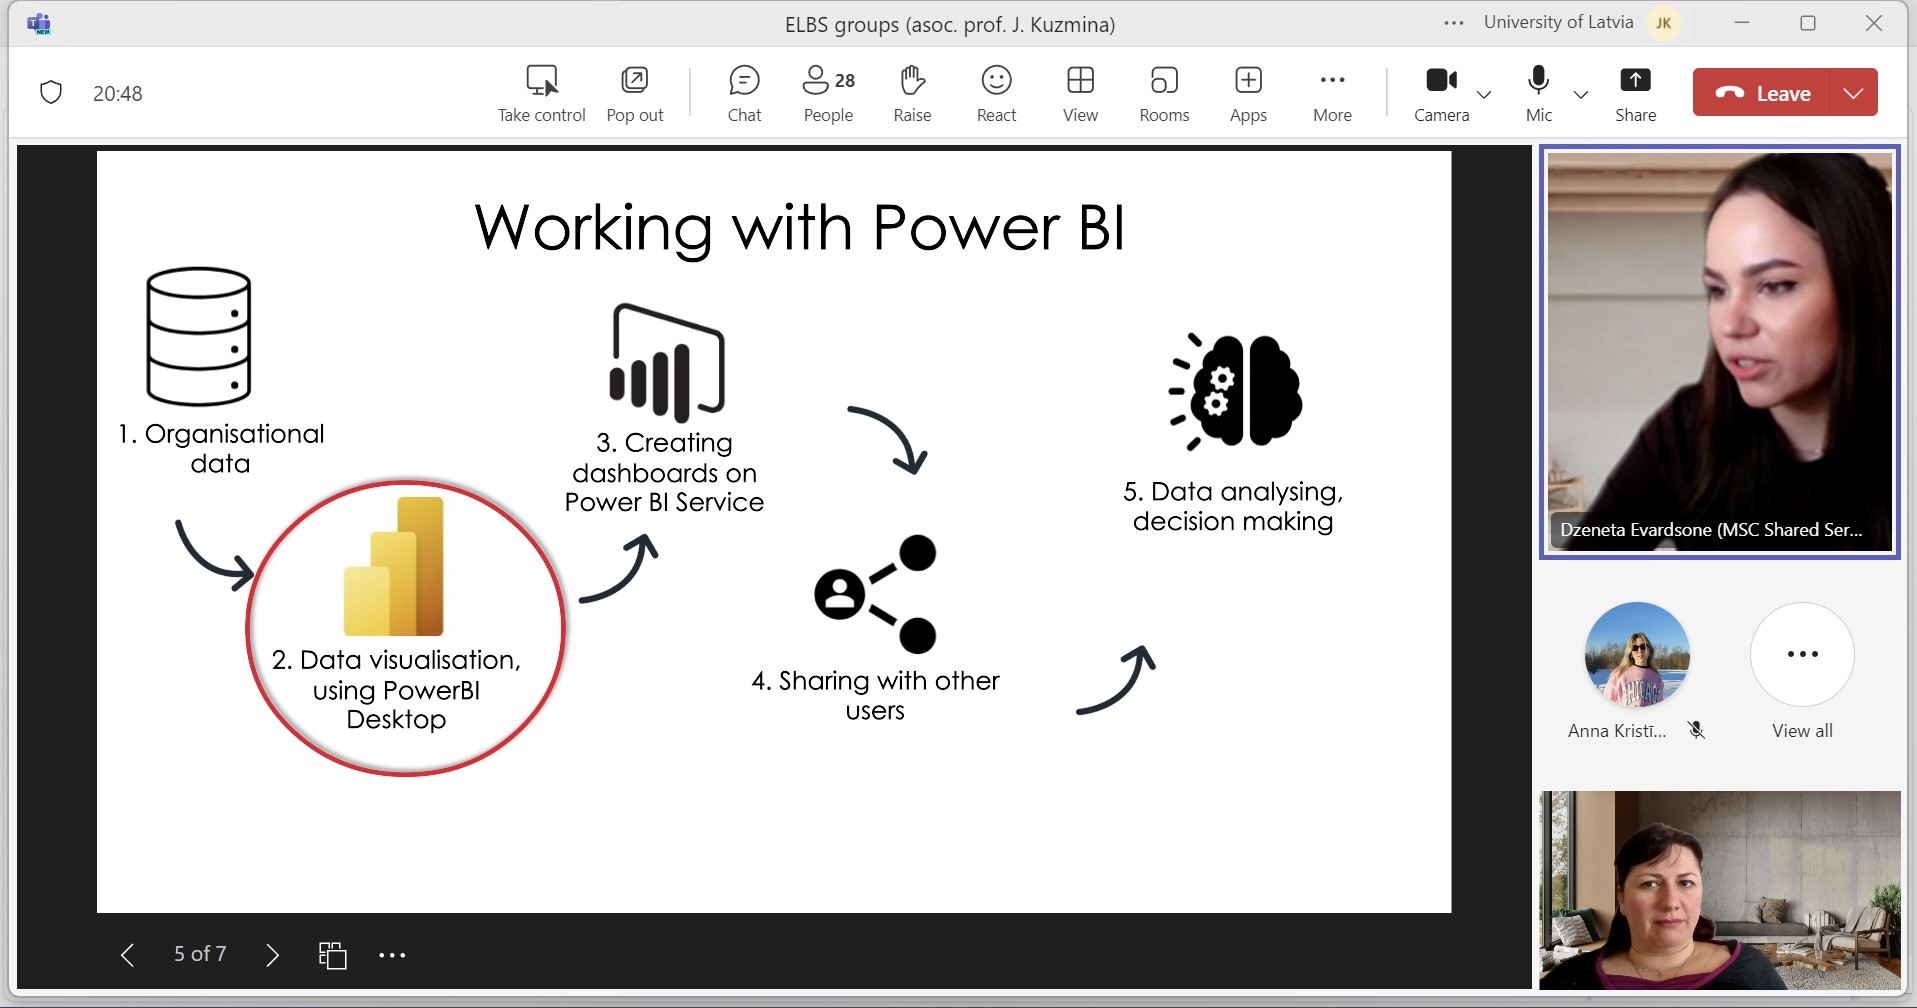This screenshot has height=1008, width=1917.
Task: Click the Teams app logo icon
Action: tap(39, 23)
